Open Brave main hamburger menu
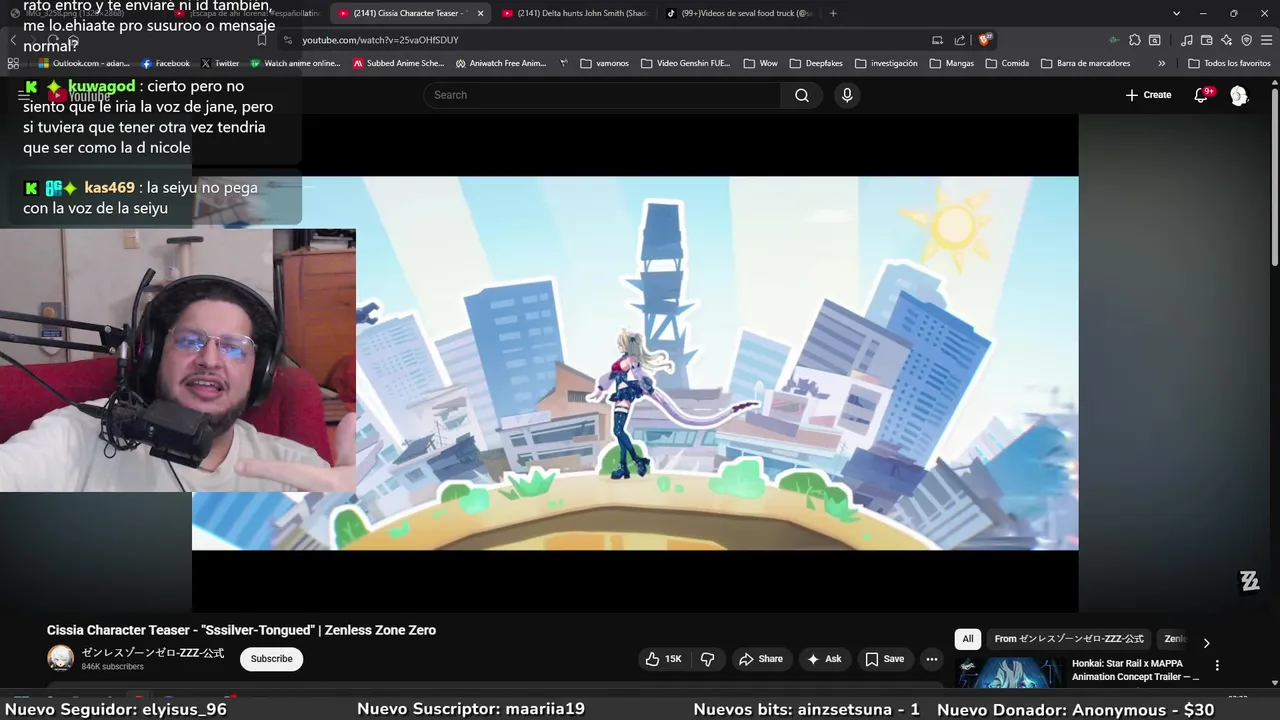Screen dimensions: 1280x720 pyautogui.click(x=1266, y=40)
